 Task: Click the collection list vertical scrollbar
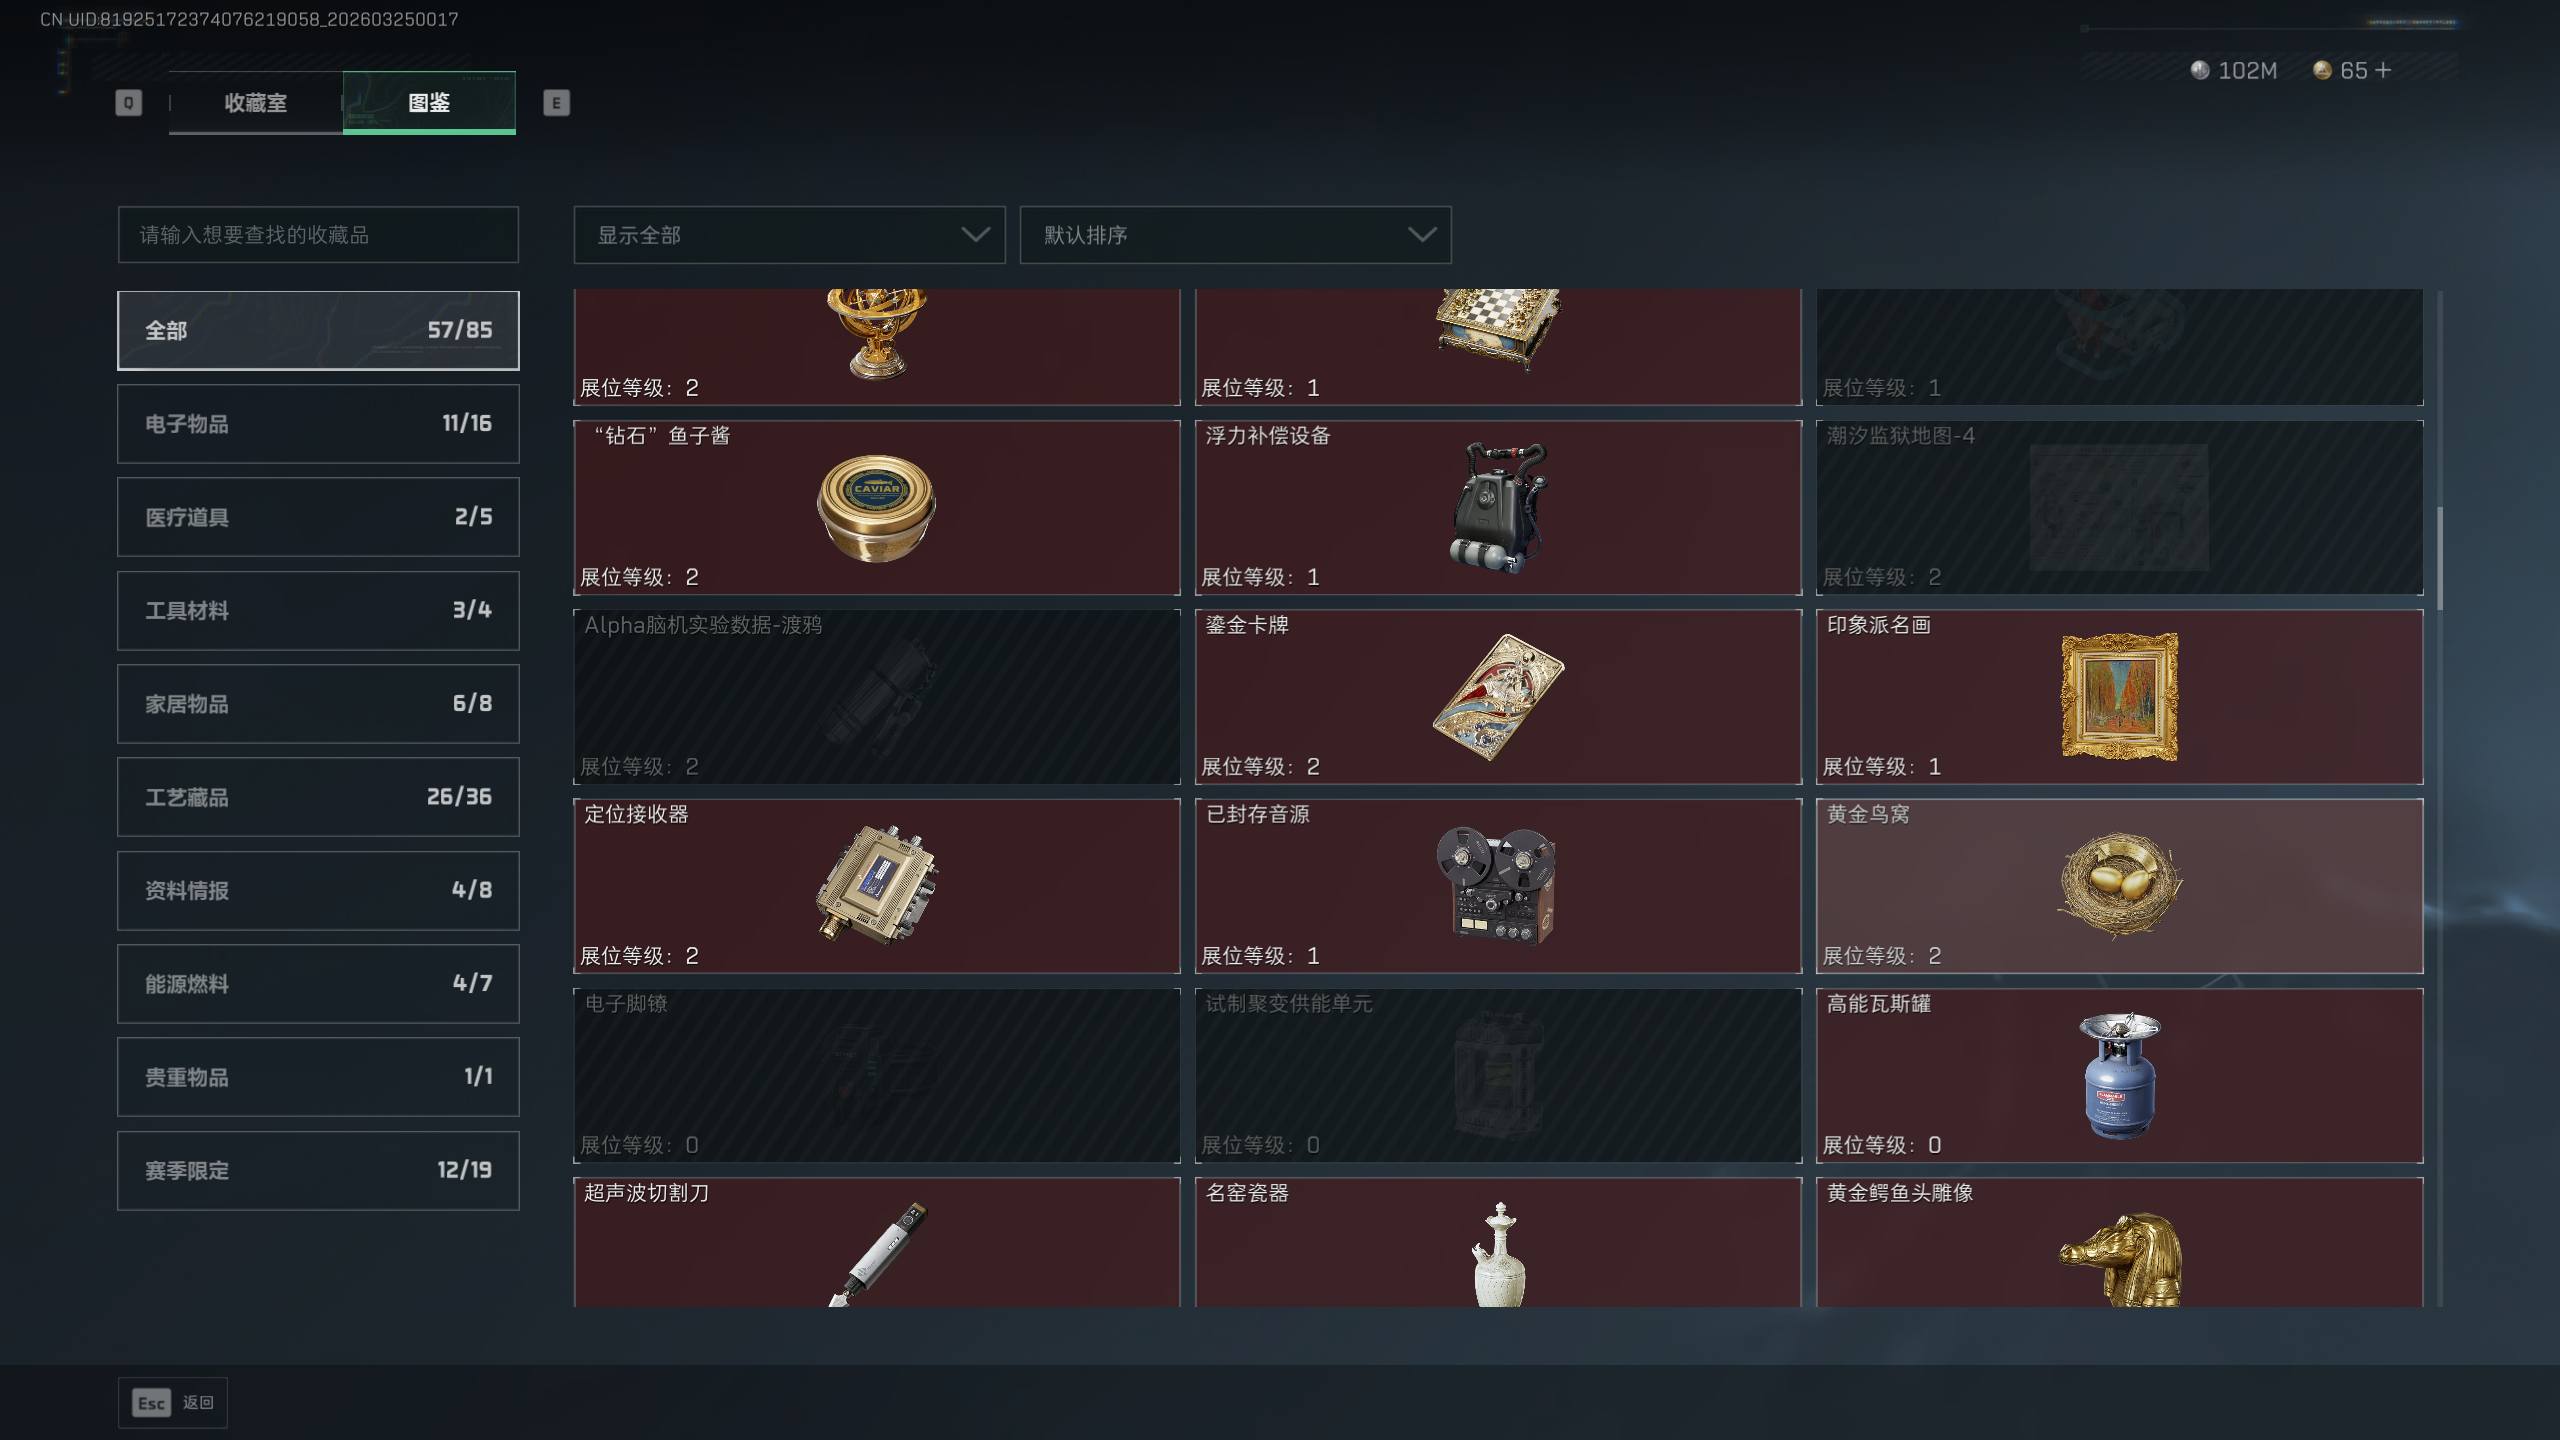click(x=2440, y=558)
